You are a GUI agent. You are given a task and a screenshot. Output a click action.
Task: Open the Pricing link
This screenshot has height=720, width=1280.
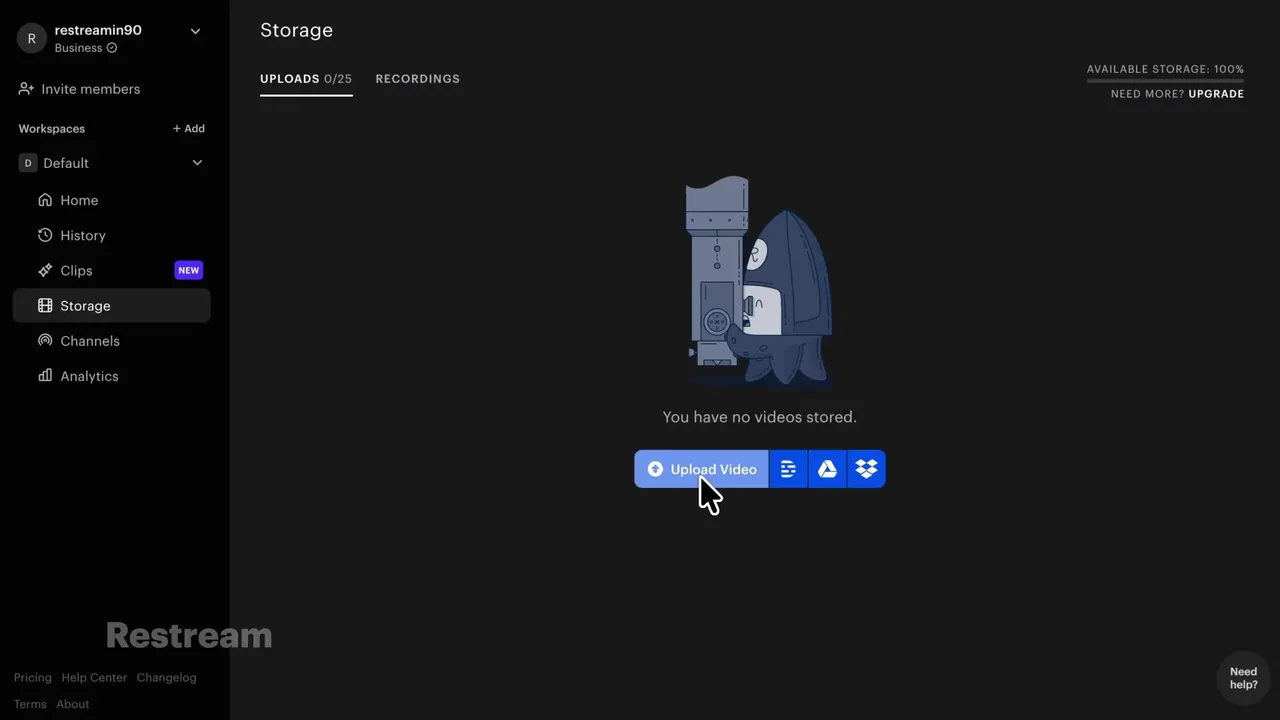pos(33,677)
